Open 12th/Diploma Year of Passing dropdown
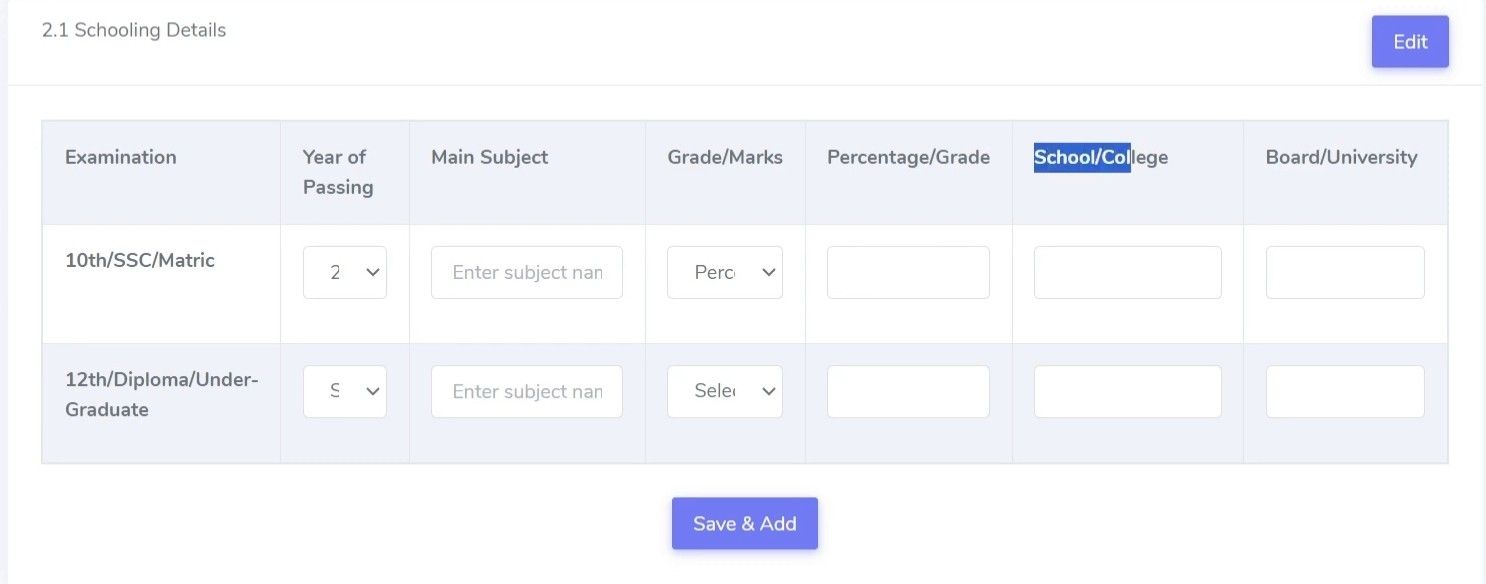 tap(345, 391)
